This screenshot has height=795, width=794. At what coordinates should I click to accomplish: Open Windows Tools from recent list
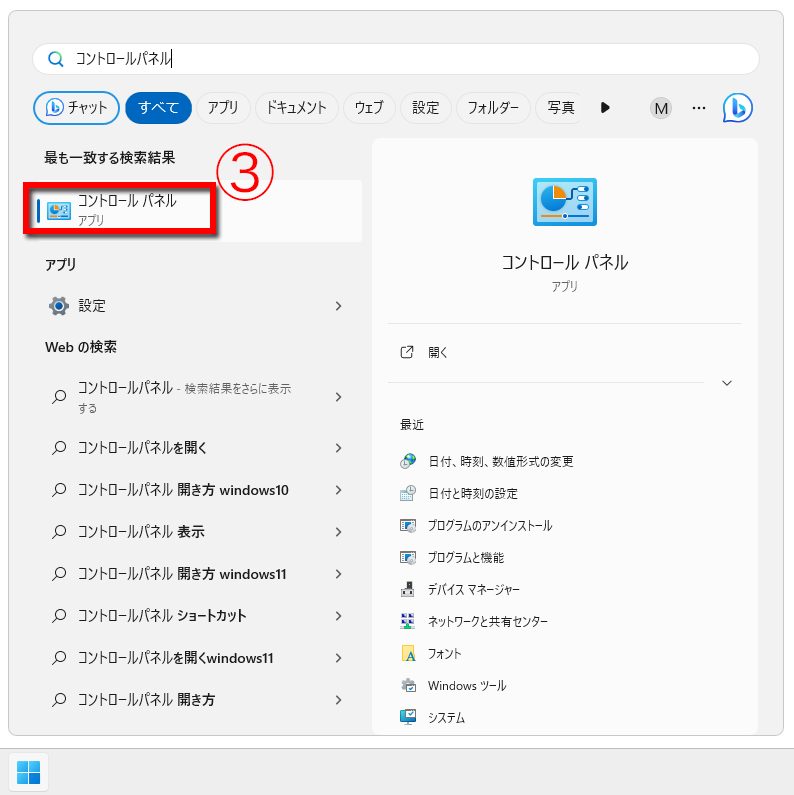466,686
